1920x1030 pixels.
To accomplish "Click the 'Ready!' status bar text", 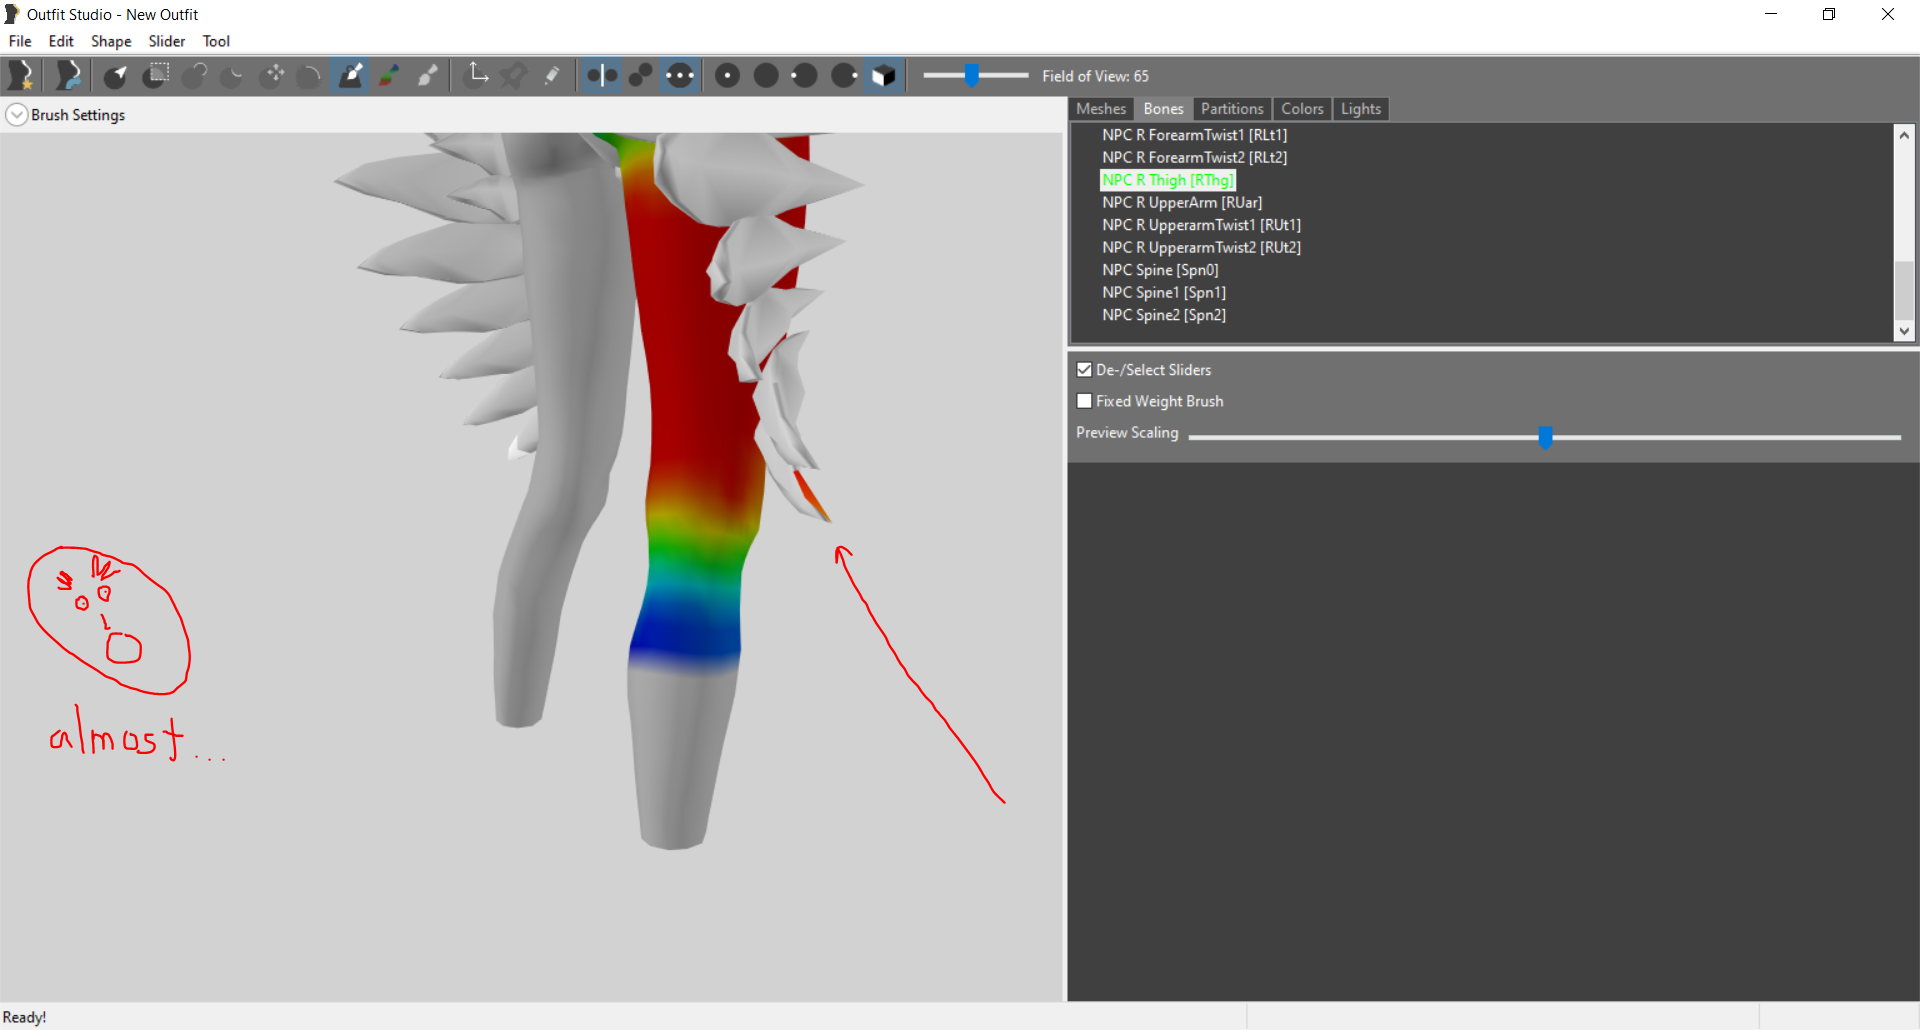I will pos(25,1017).
